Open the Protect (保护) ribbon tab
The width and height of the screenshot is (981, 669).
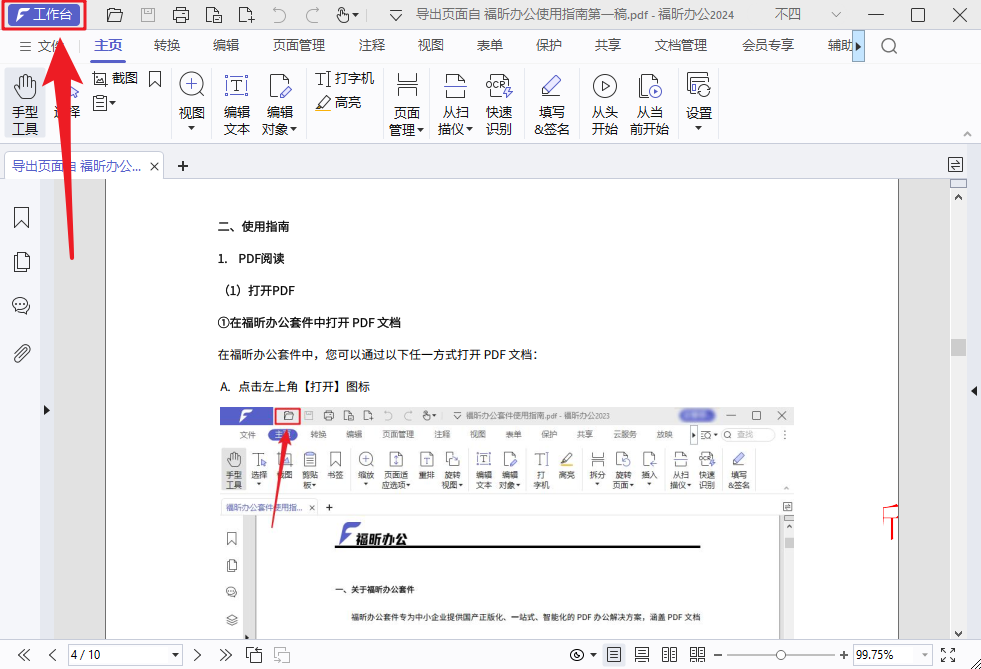549,44
